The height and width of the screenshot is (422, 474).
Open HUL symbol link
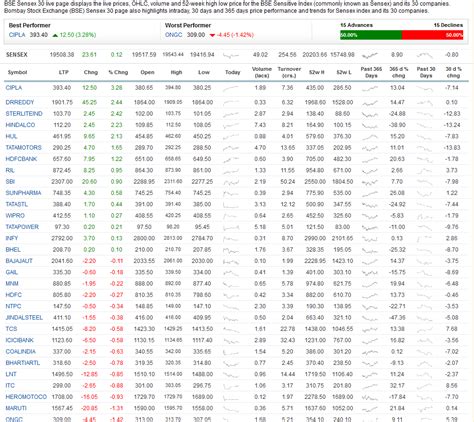tap(11, 136)
